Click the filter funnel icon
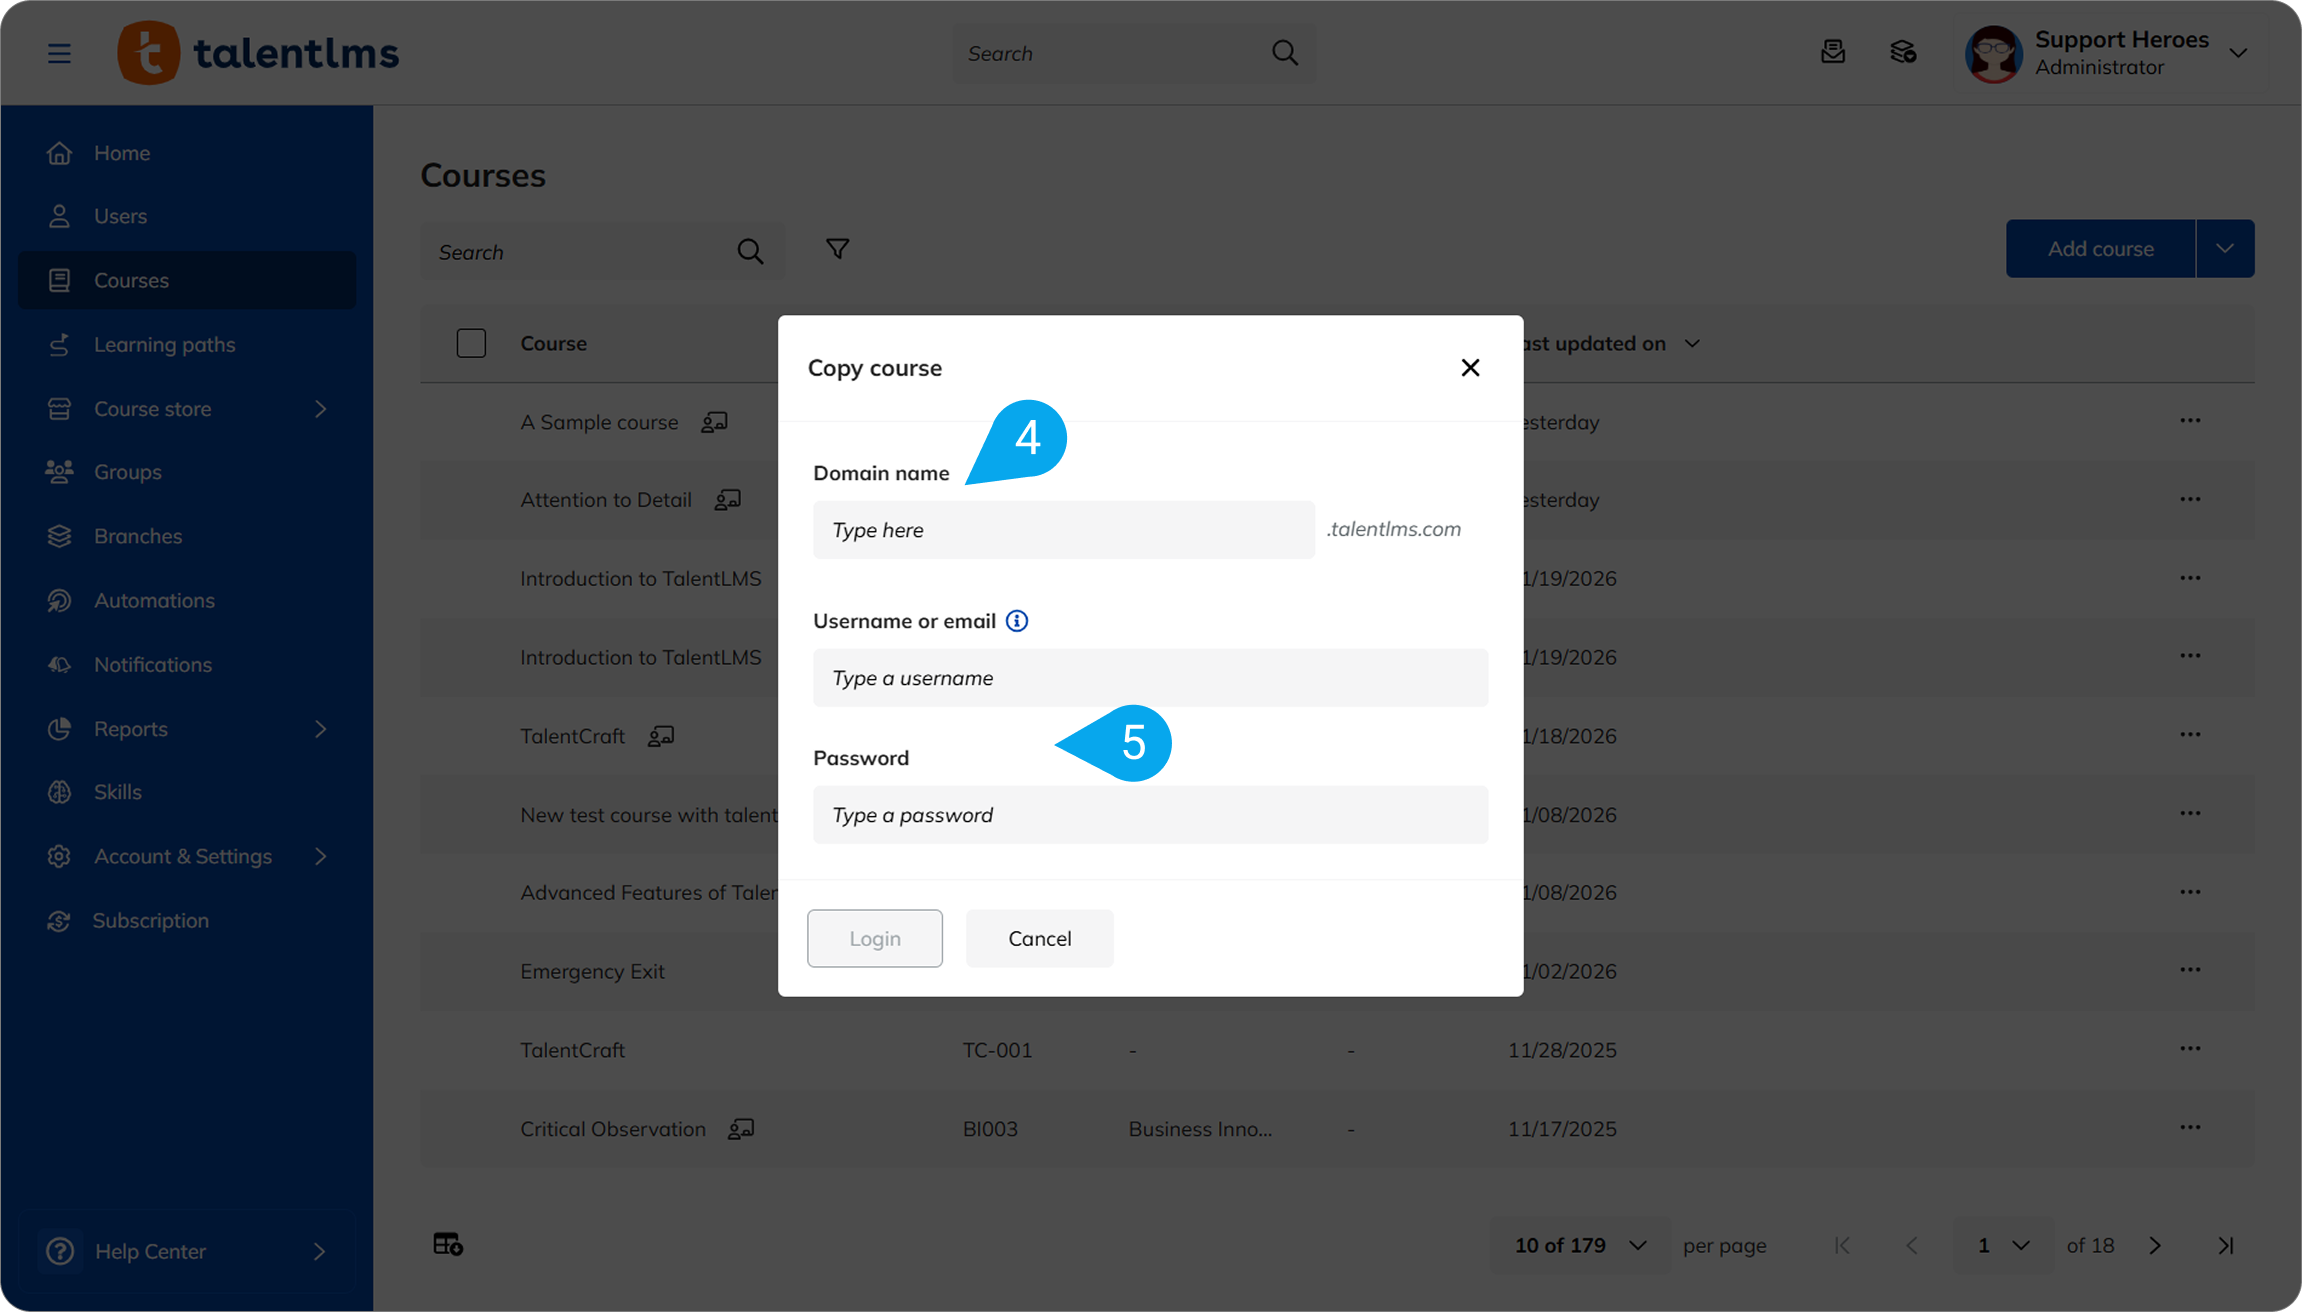 pyautogui.click(x=837, y=249)
